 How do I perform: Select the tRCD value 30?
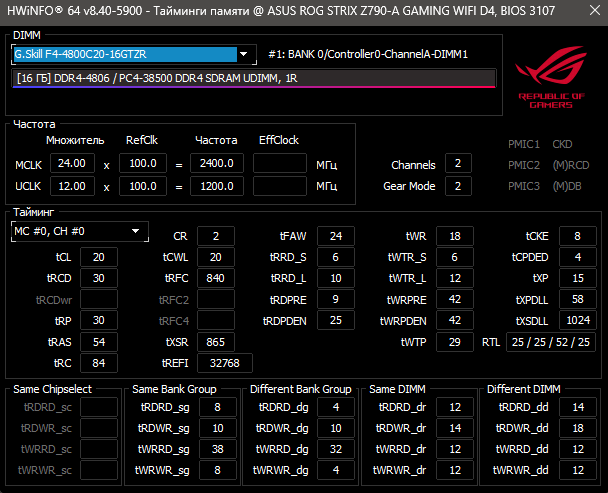click(99, 278)
